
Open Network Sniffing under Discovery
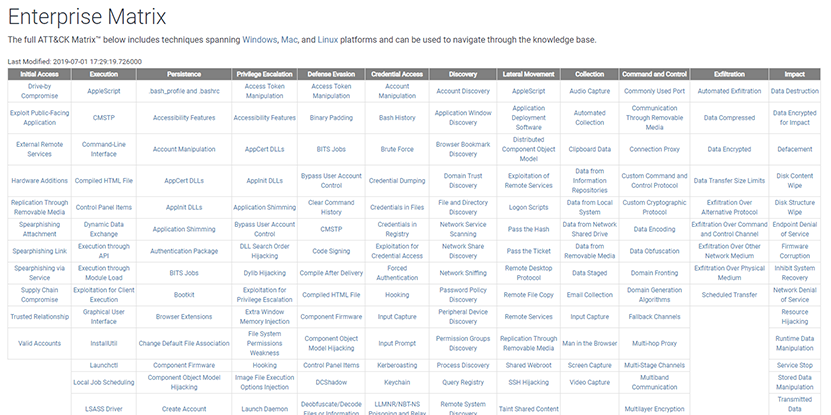click(x=463, y=273)
